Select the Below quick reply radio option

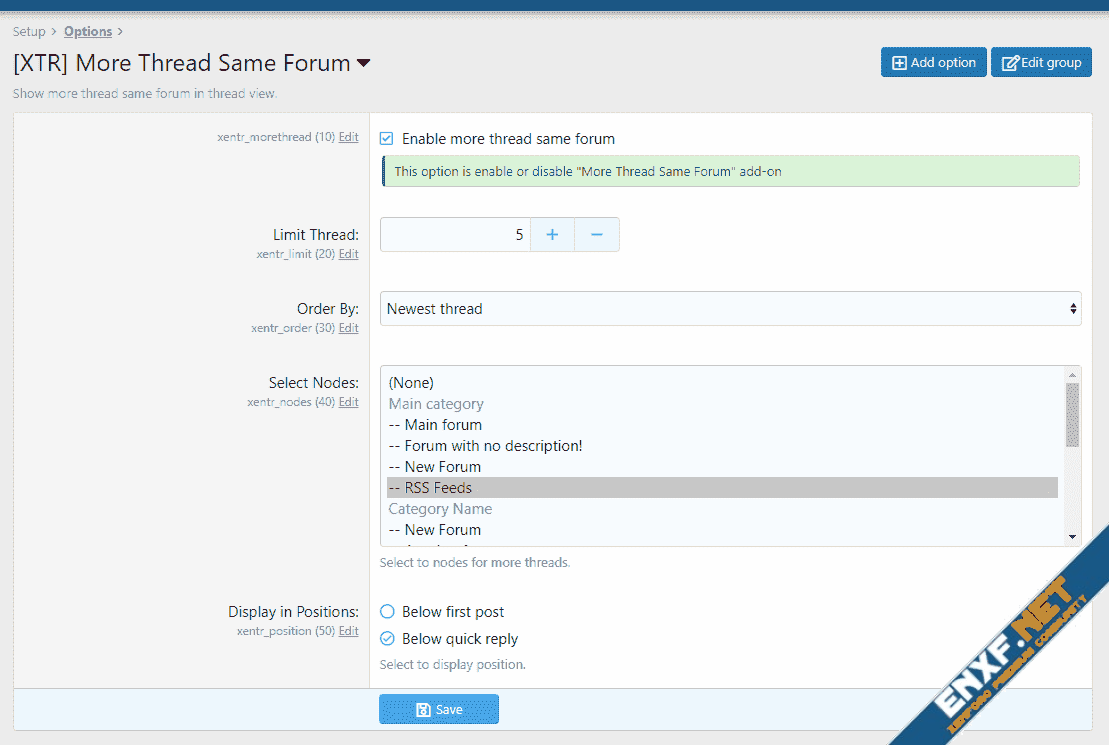(x=387, y=639)
